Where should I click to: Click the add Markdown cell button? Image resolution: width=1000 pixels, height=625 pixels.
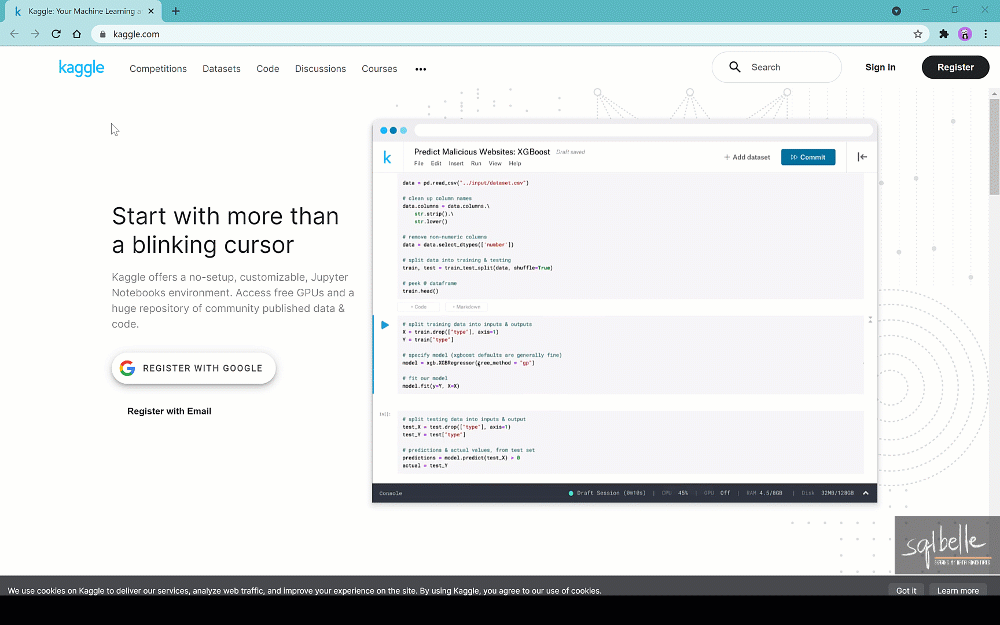466,307
